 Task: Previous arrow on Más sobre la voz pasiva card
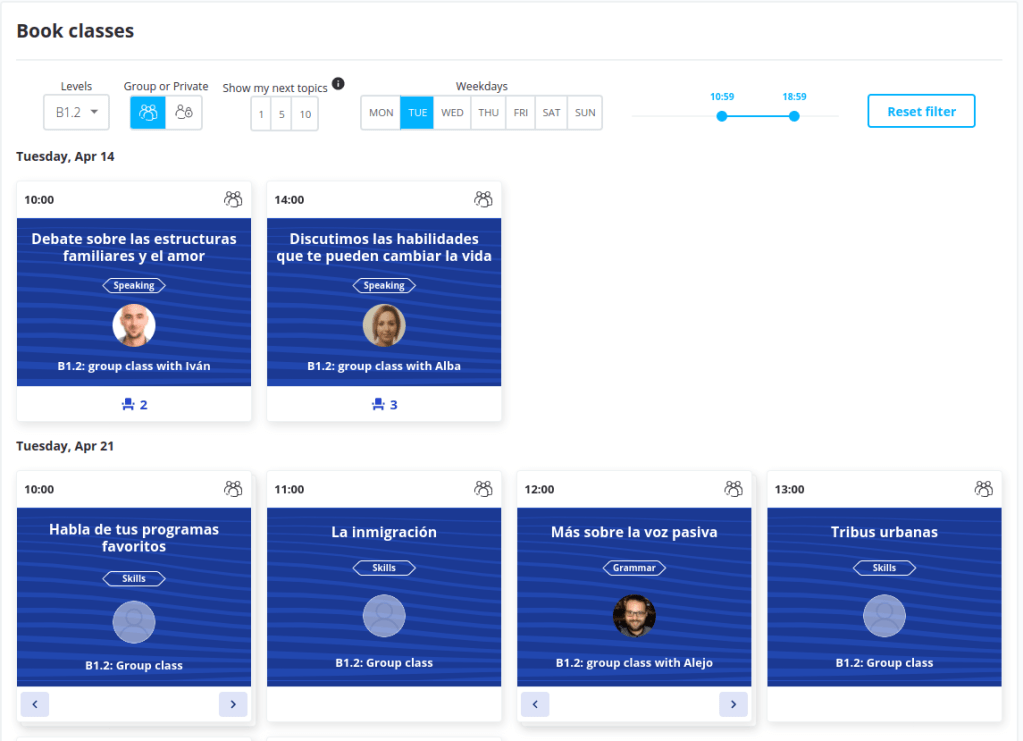click(x=535, y=704)
